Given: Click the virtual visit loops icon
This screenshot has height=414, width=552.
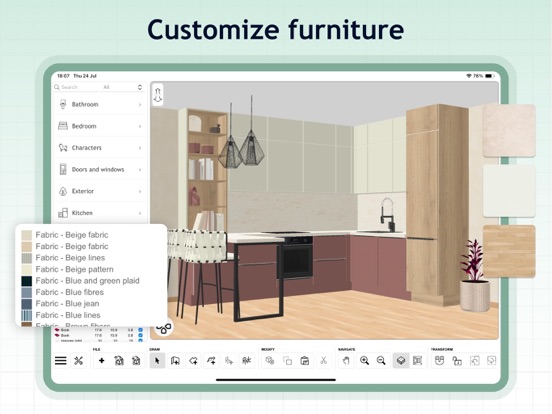Looking at the screenshot, I should (164, 328).
